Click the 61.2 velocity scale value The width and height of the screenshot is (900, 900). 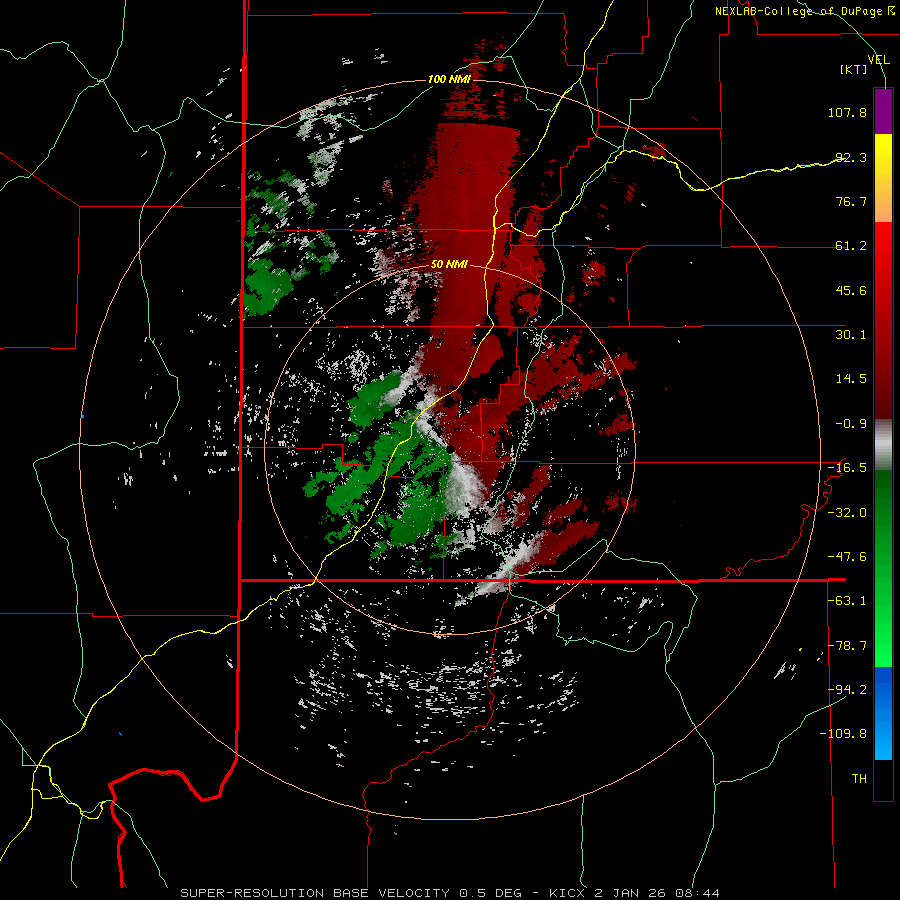click(x=851, y=246)
